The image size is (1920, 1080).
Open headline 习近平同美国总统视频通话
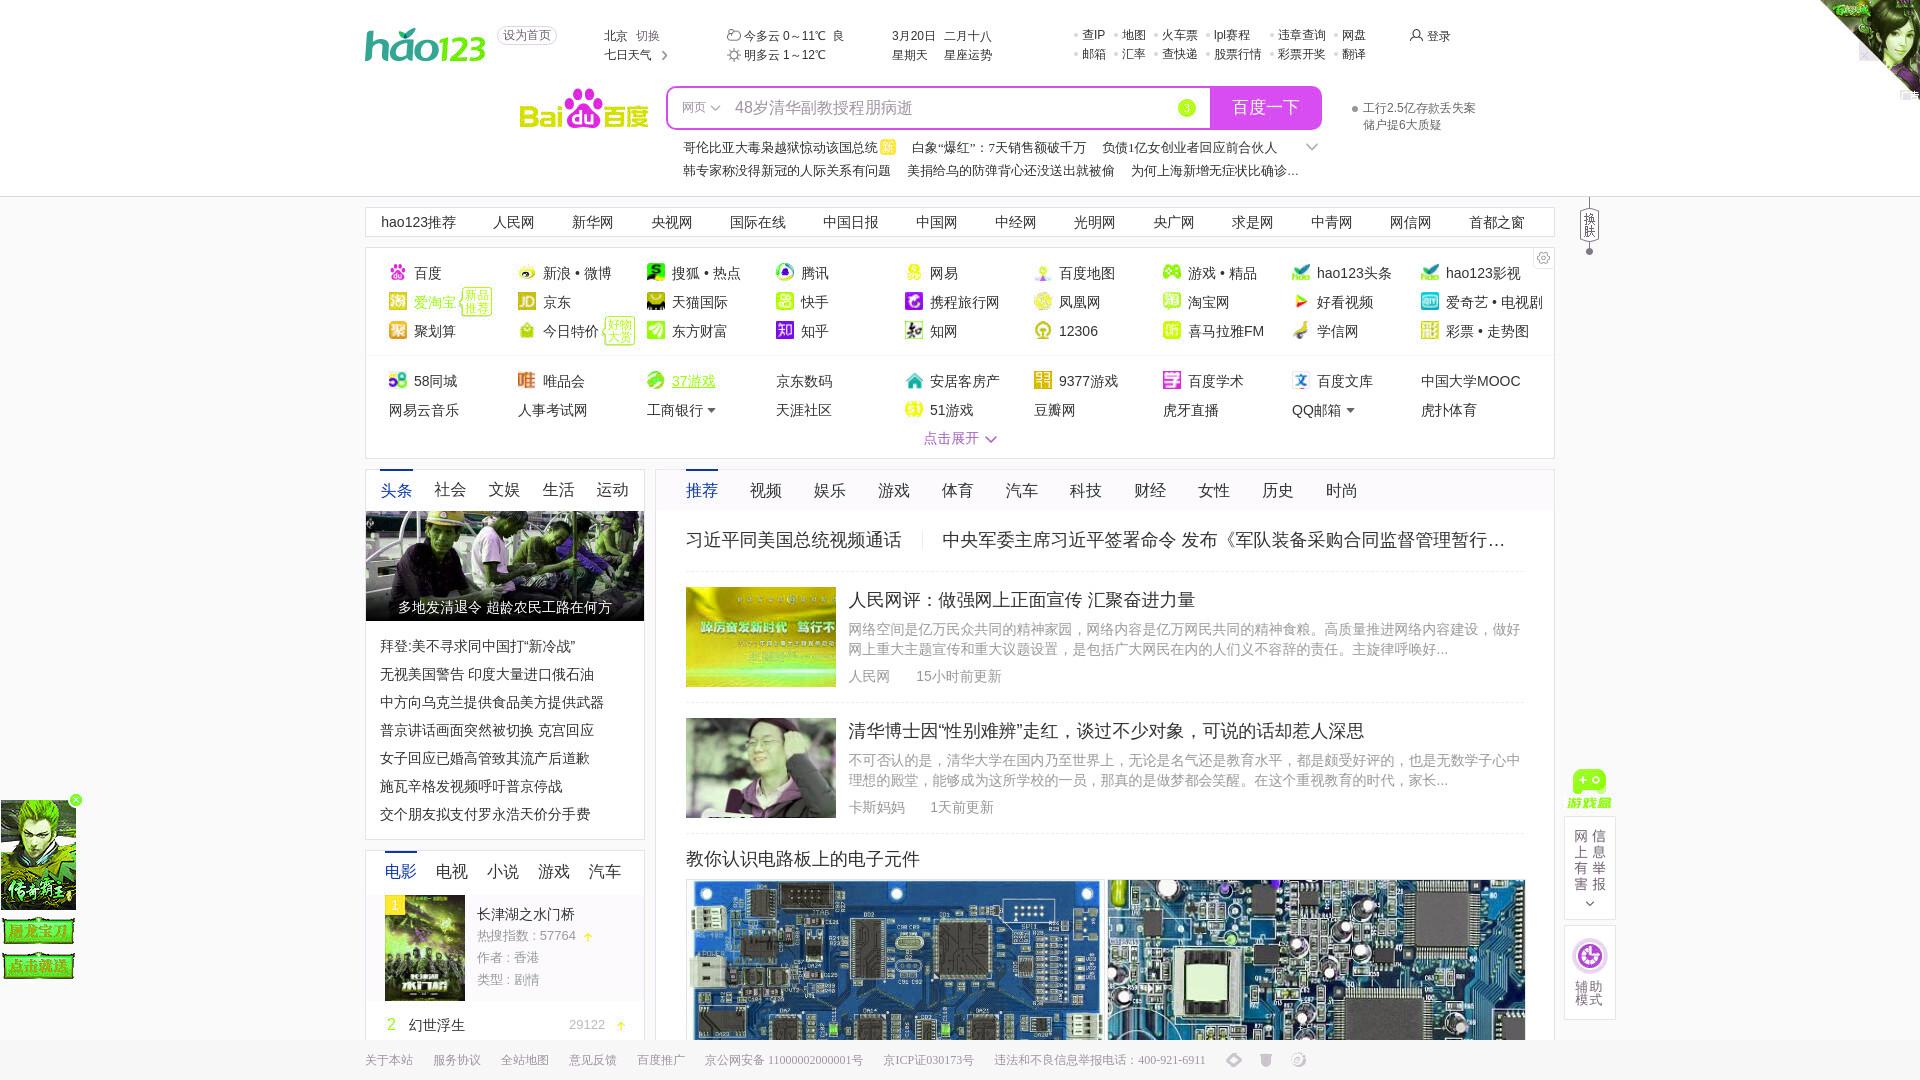[x=794, y=540]
